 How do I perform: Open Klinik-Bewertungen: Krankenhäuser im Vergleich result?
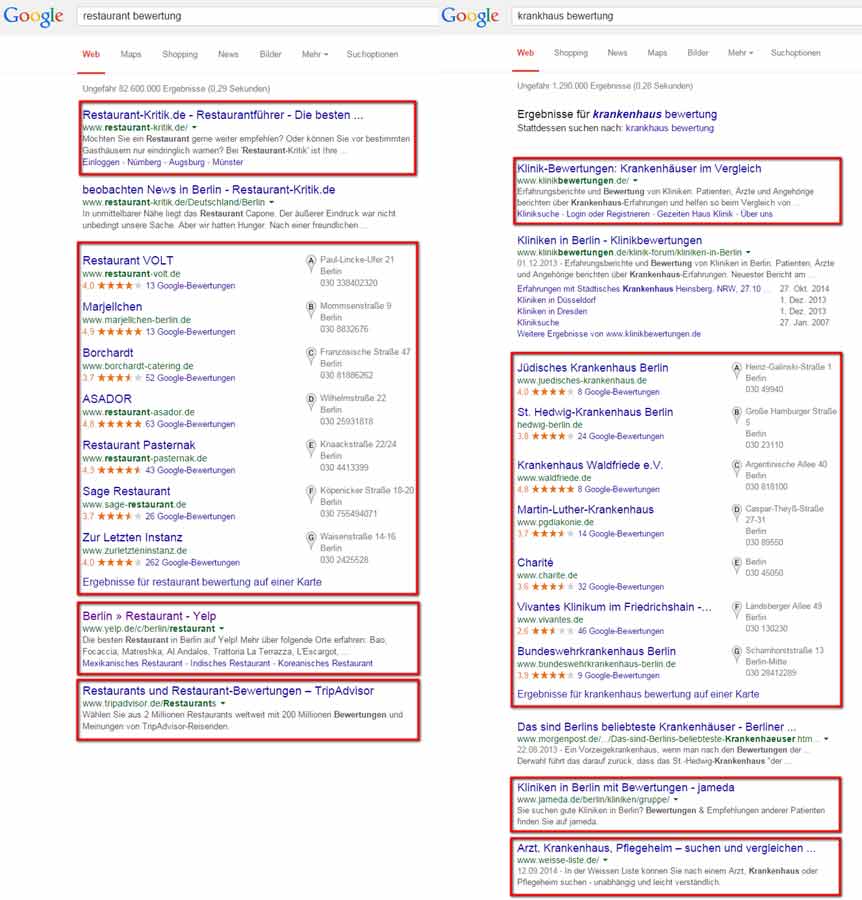coord(639,168)
